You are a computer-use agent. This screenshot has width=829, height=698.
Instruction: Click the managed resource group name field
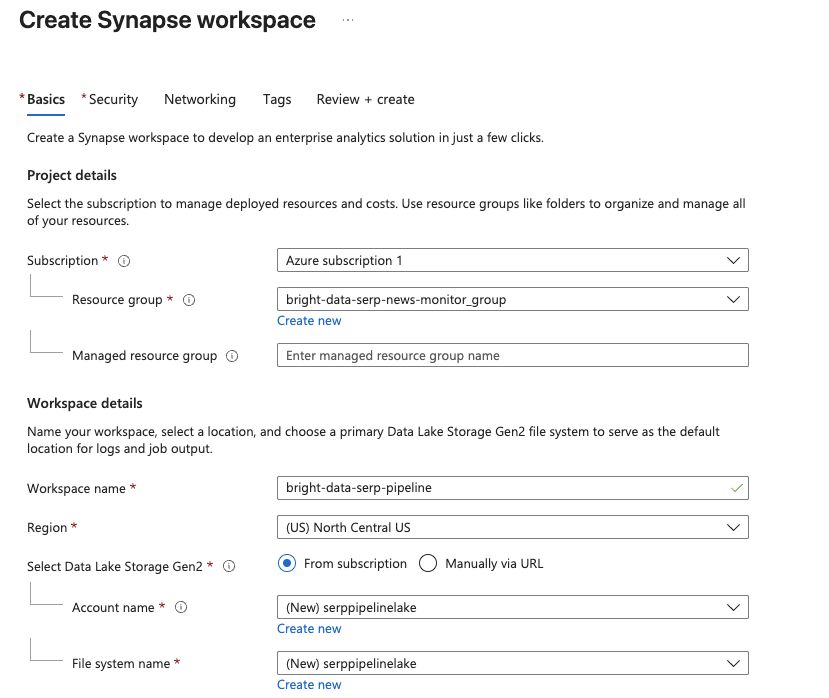(512, 355)
